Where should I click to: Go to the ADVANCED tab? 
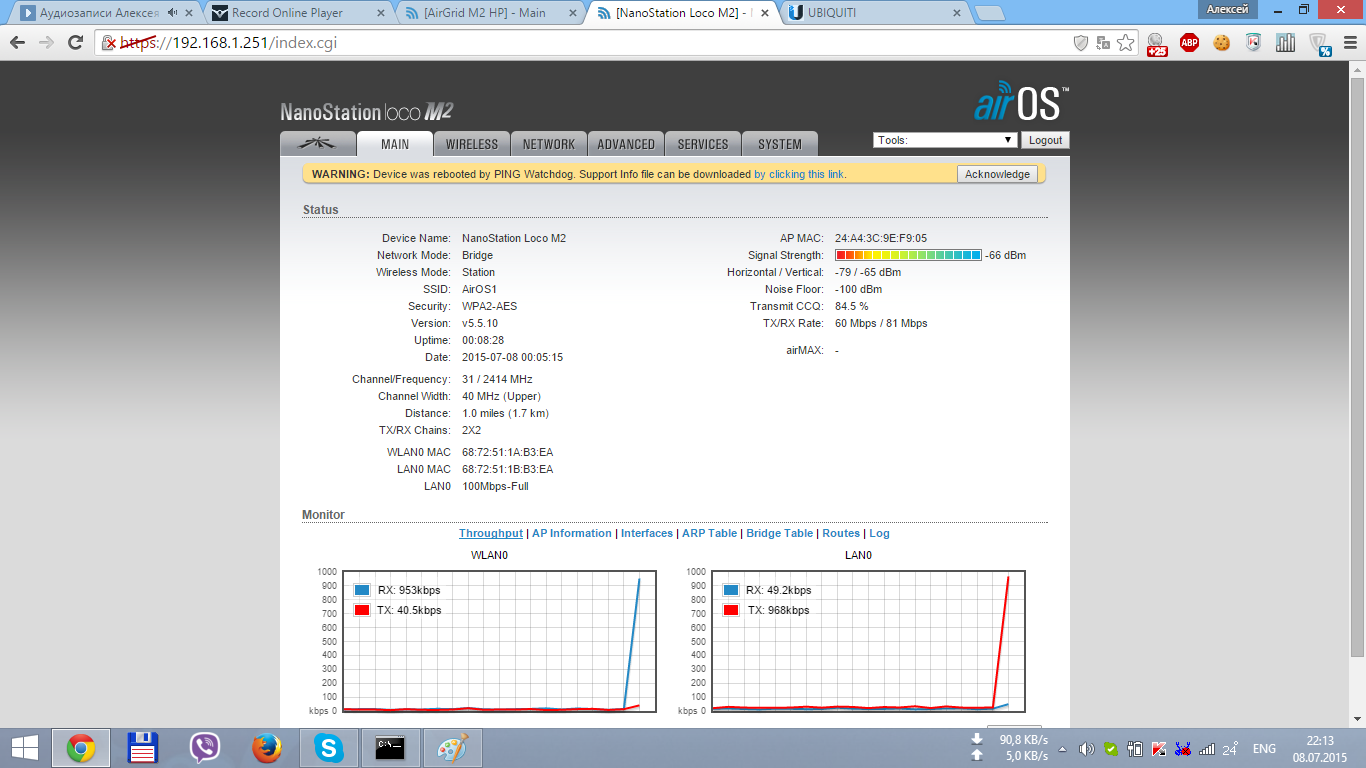(x=626, y=144)
